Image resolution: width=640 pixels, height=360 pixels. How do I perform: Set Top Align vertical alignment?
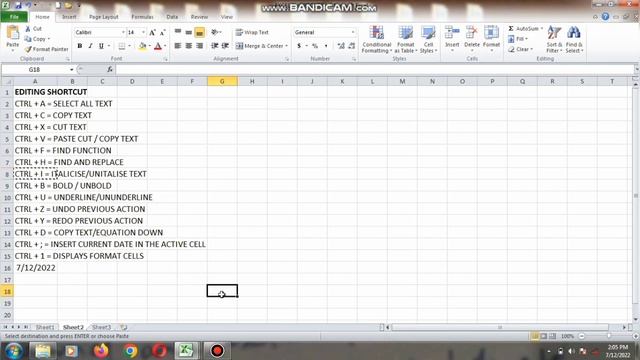[178, 32]
